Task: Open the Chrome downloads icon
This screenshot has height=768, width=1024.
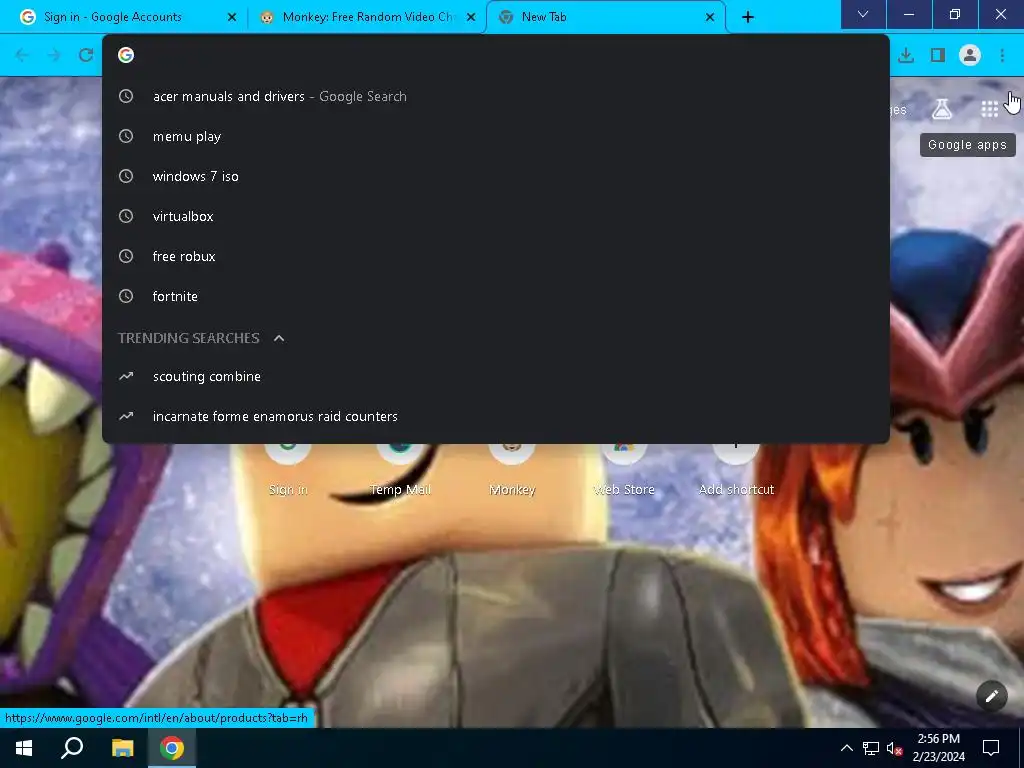Action: coord(906,56)
